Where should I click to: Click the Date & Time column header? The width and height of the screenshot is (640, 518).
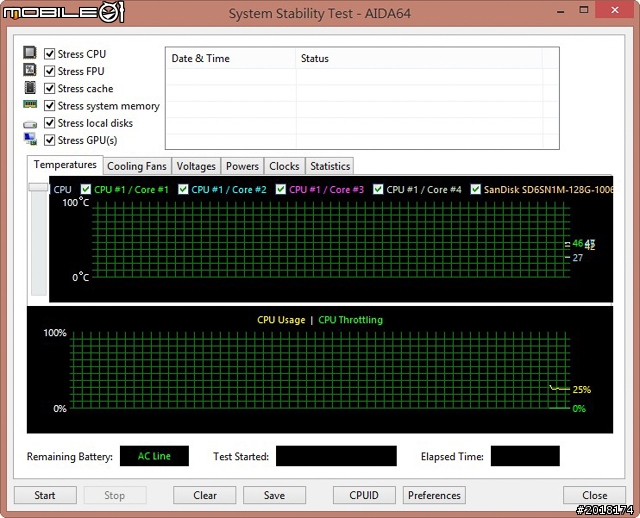click(231, 58)
